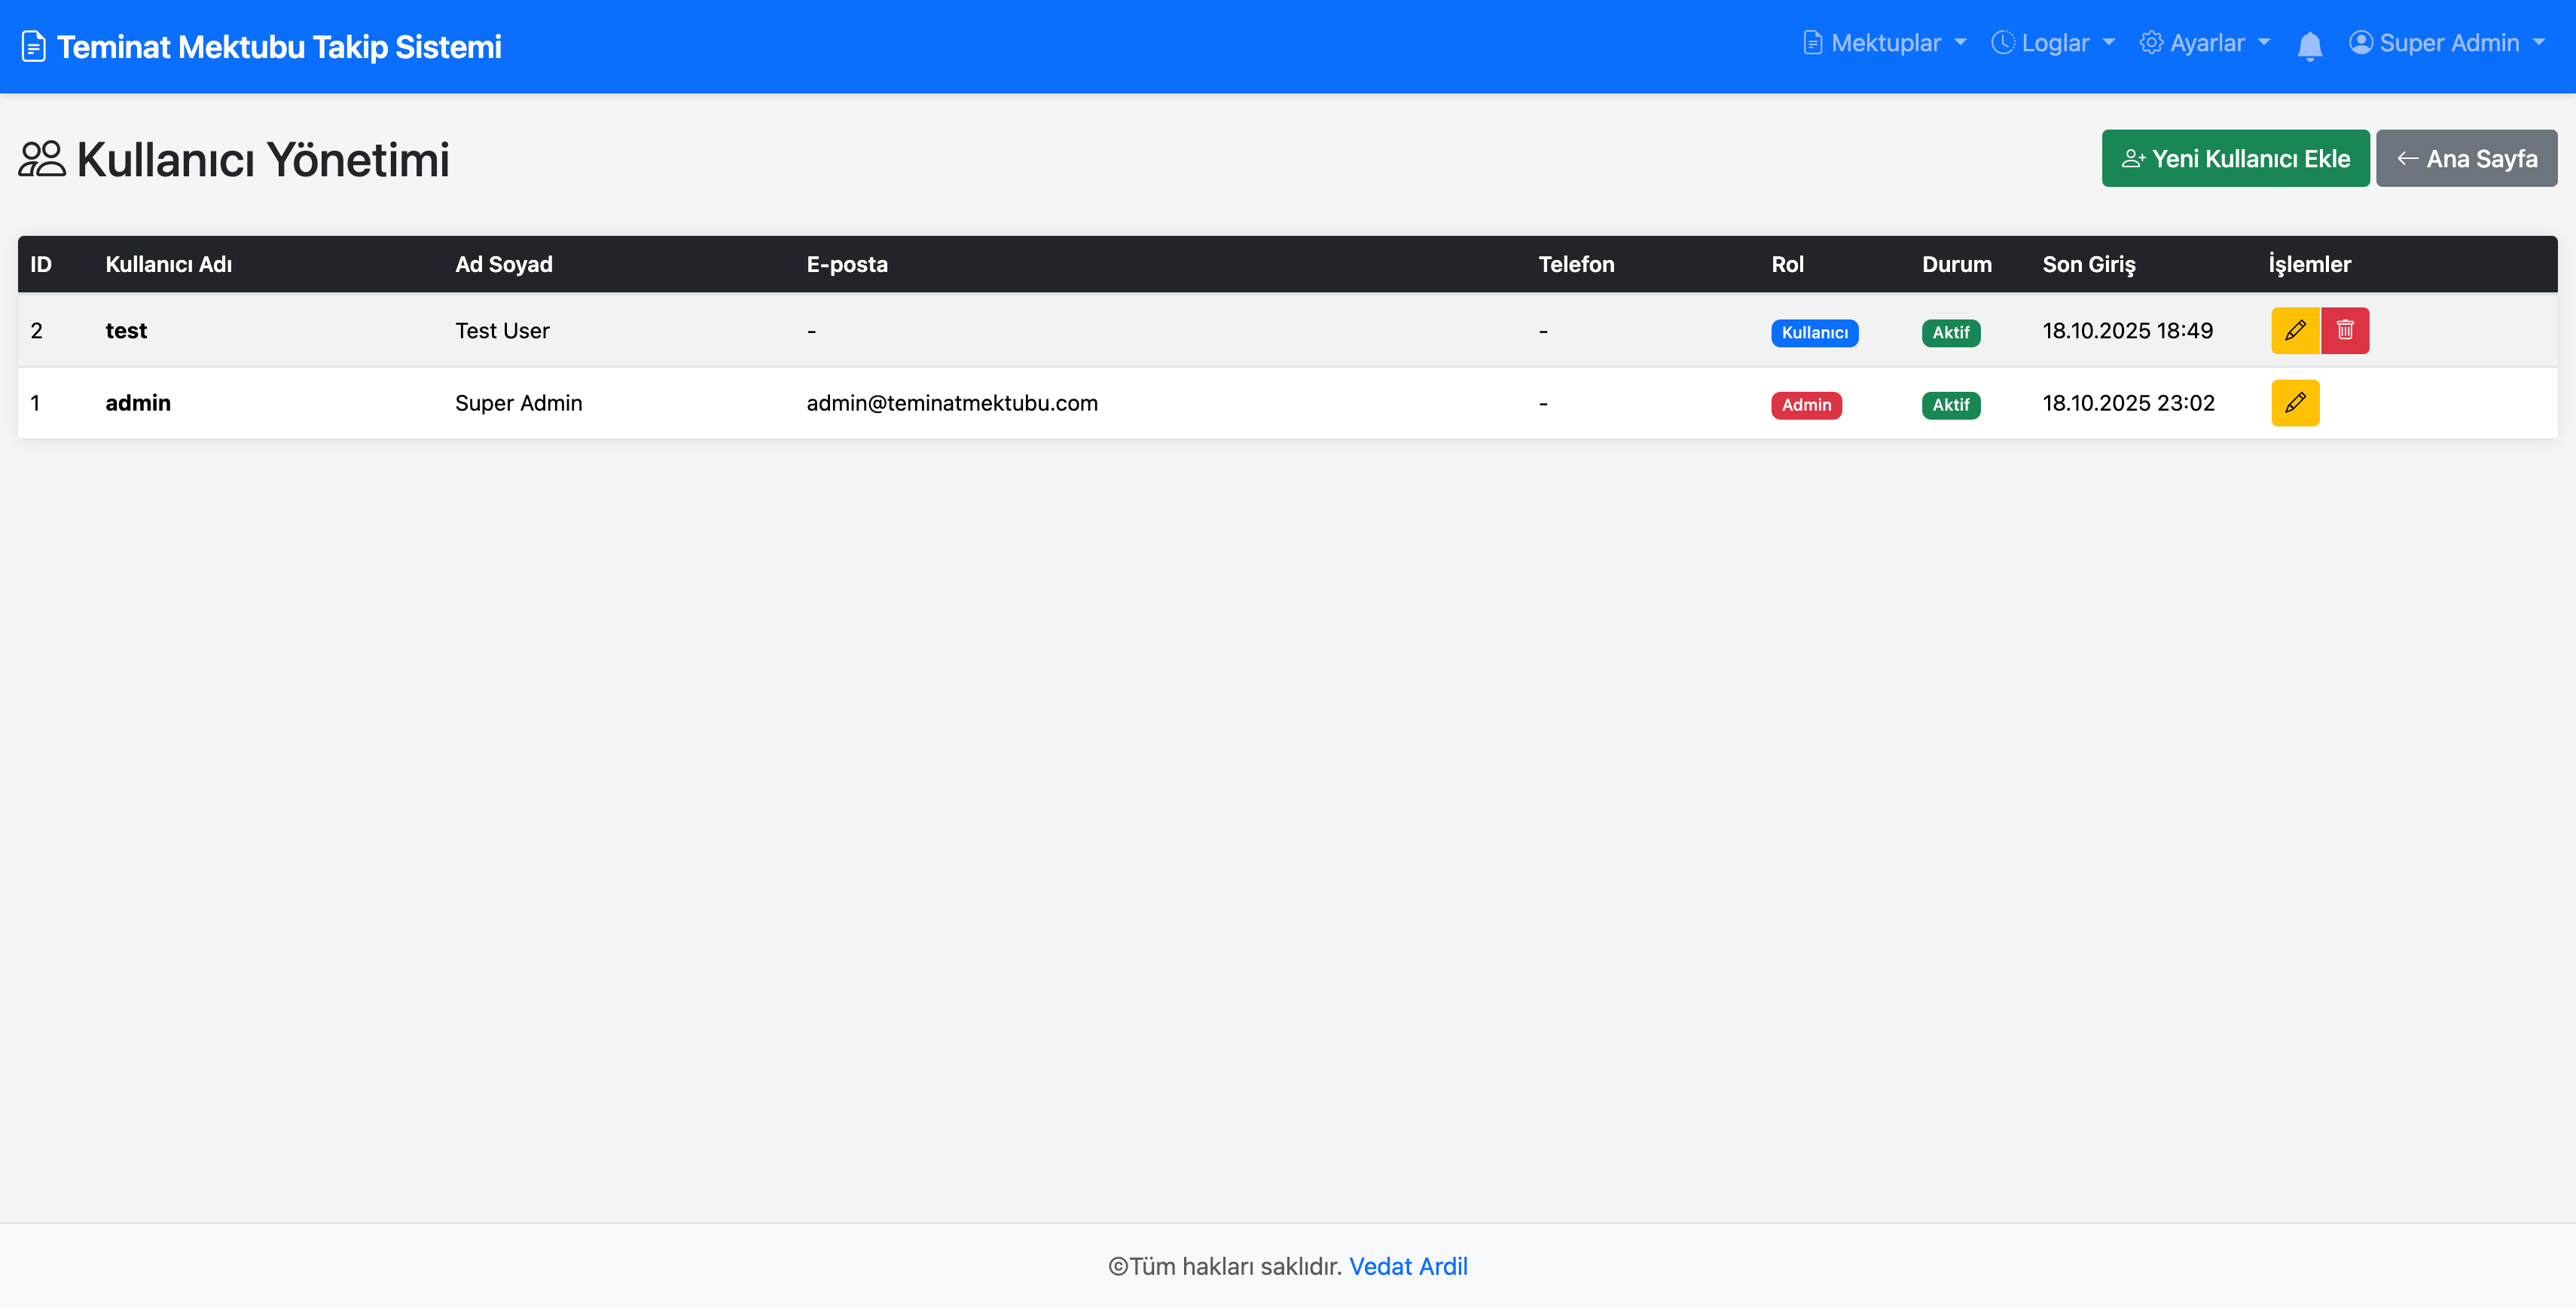Click the Teminat Mektubu Takip Sistemi title
The image size is (2576, 1308).
(279, 47)
